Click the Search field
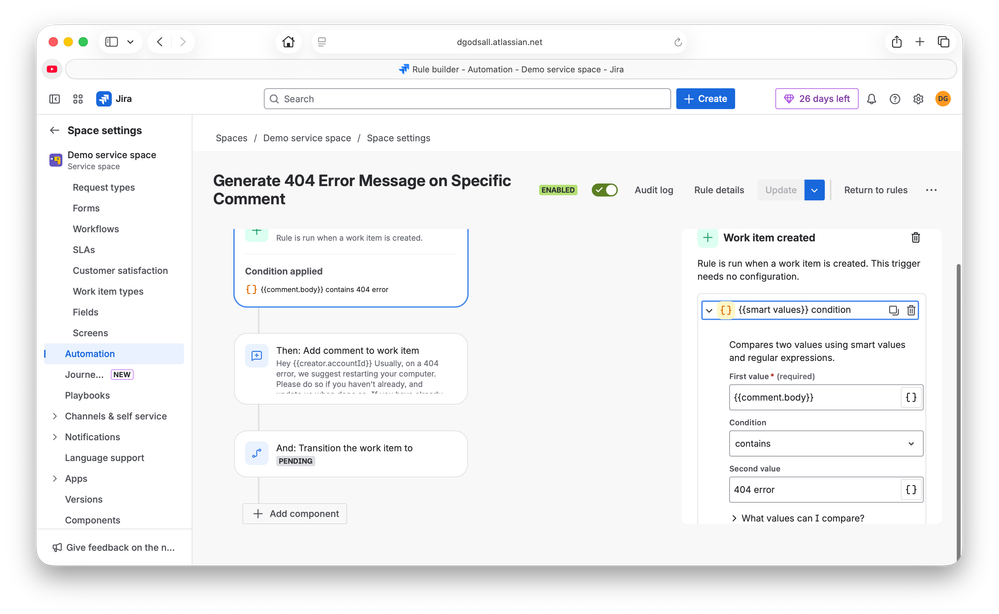The width and height of the screenshot is (999, 614). 467,99
